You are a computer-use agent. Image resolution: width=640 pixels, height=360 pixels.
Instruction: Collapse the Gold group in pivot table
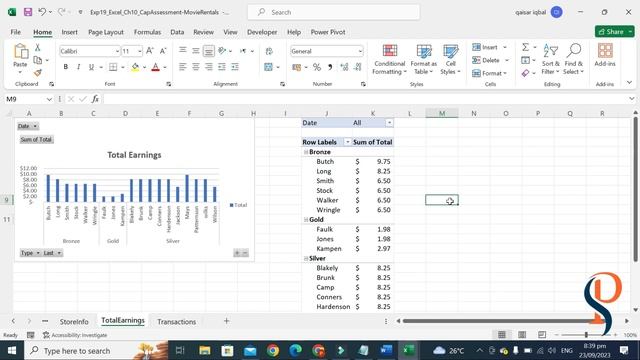(306, 220)
